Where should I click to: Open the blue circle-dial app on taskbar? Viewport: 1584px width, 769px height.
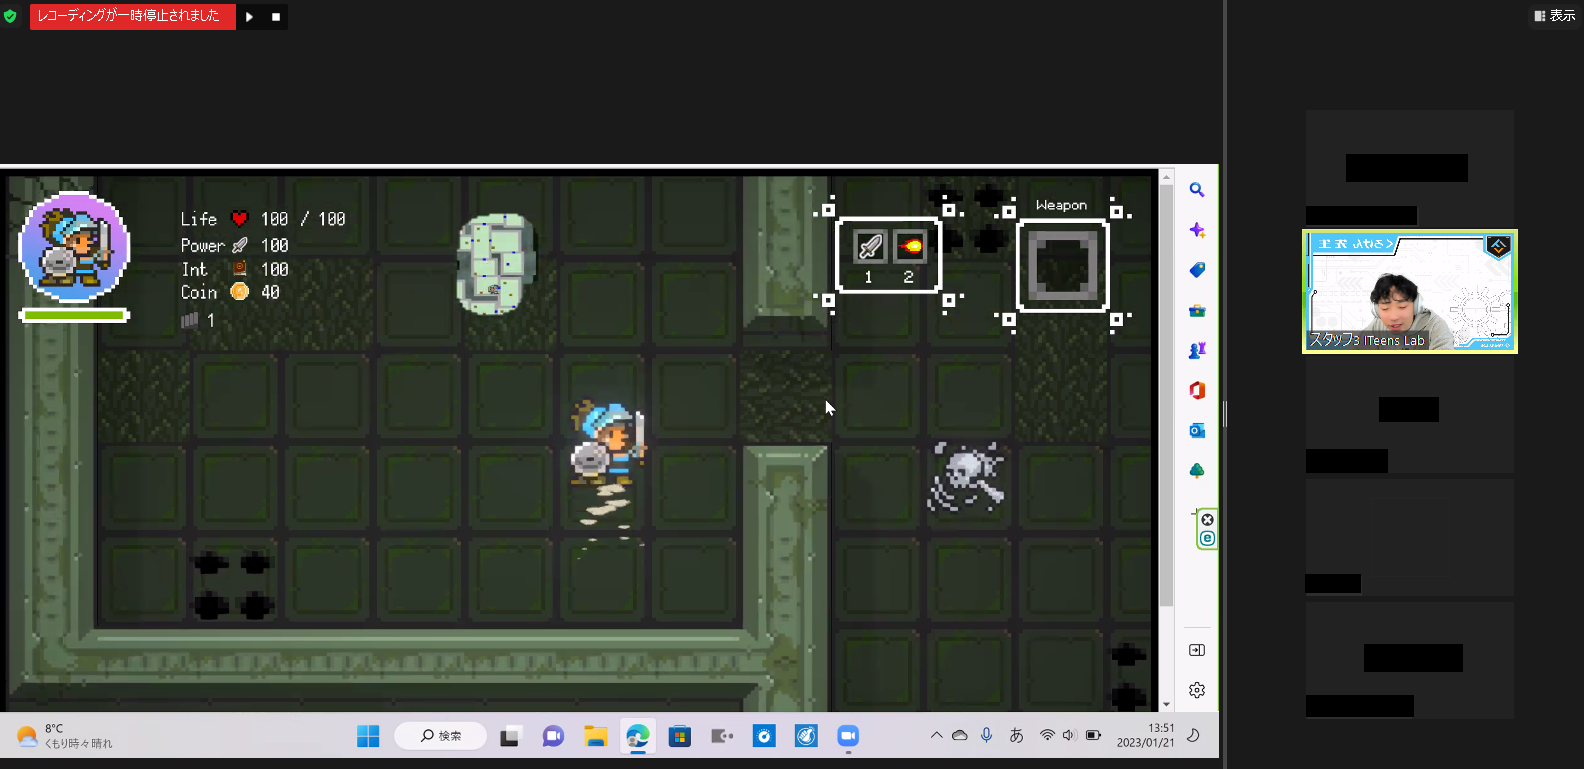click(x=764, y=737)
